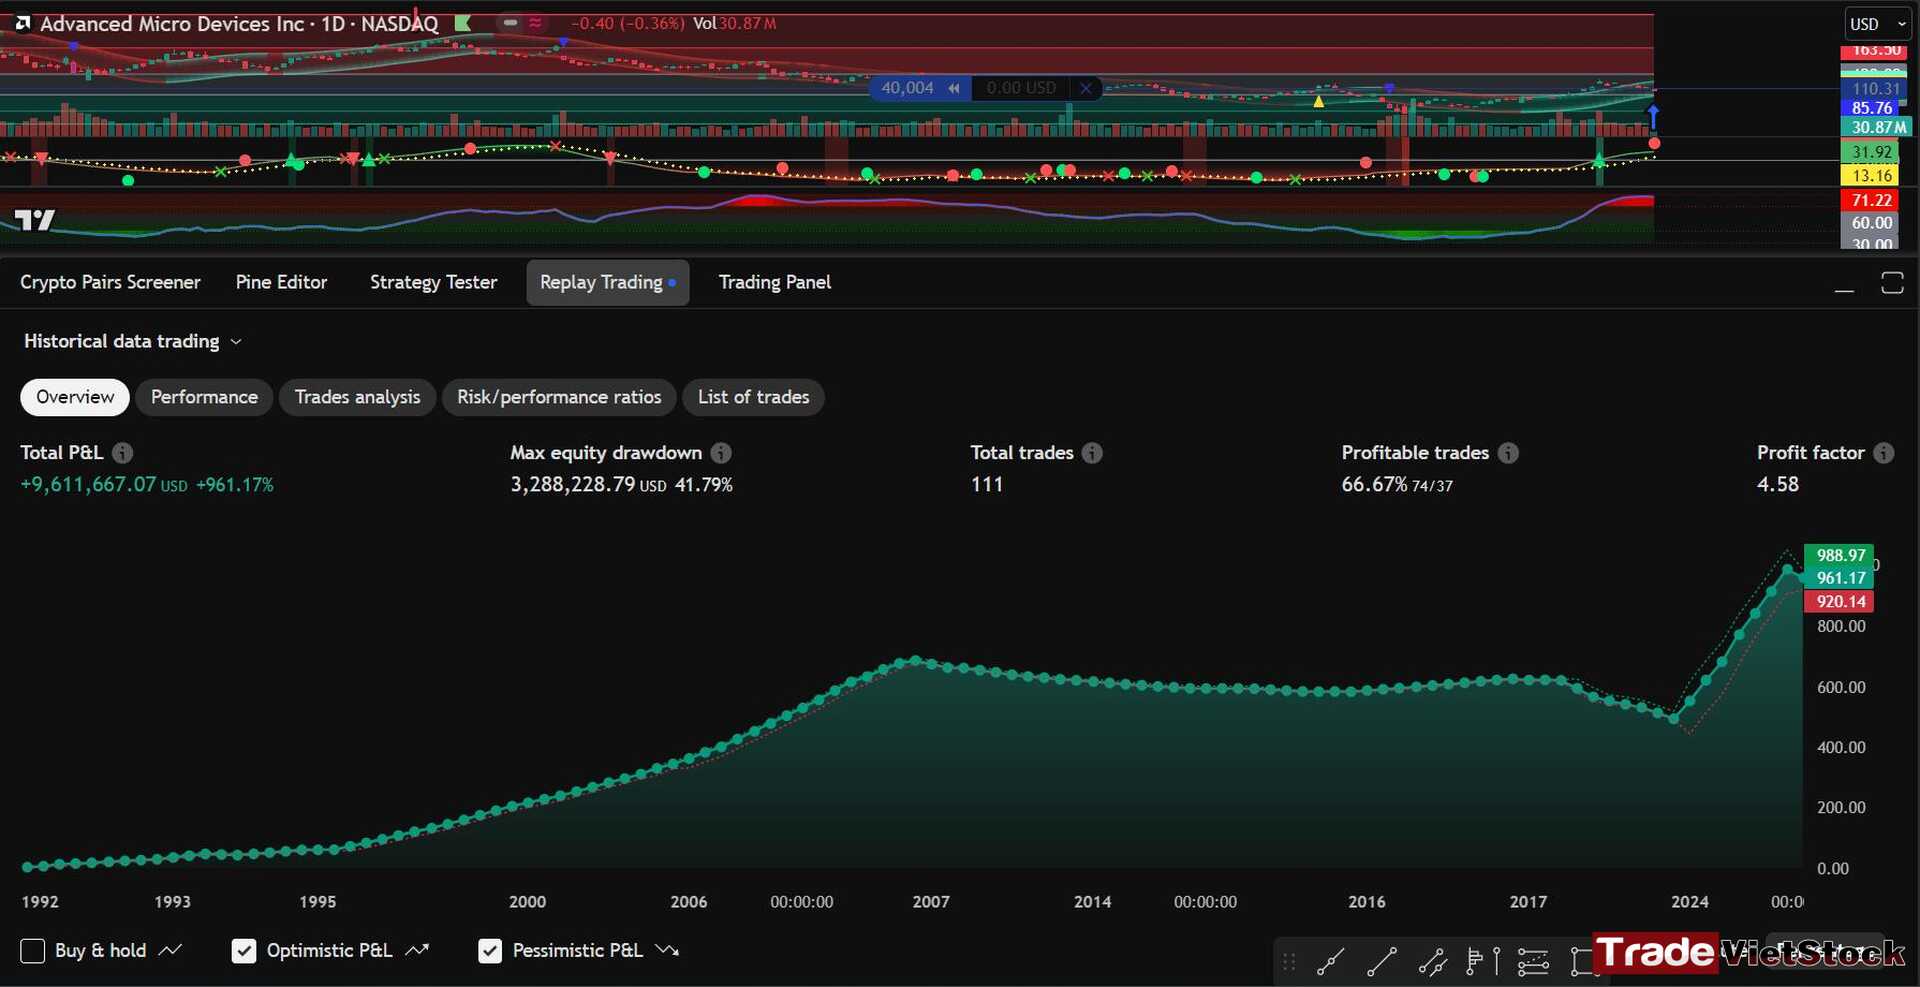Click the yellow 13.16 indicator label
The height and width of the screenshot is (987, 1920).
[x=1870, y=176]
